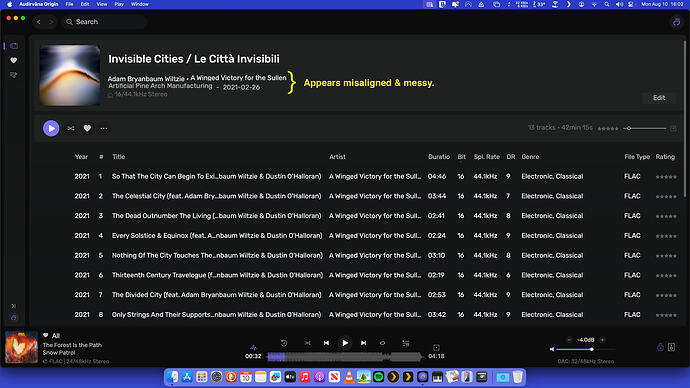Focus the Search field

tap(105, 22)
